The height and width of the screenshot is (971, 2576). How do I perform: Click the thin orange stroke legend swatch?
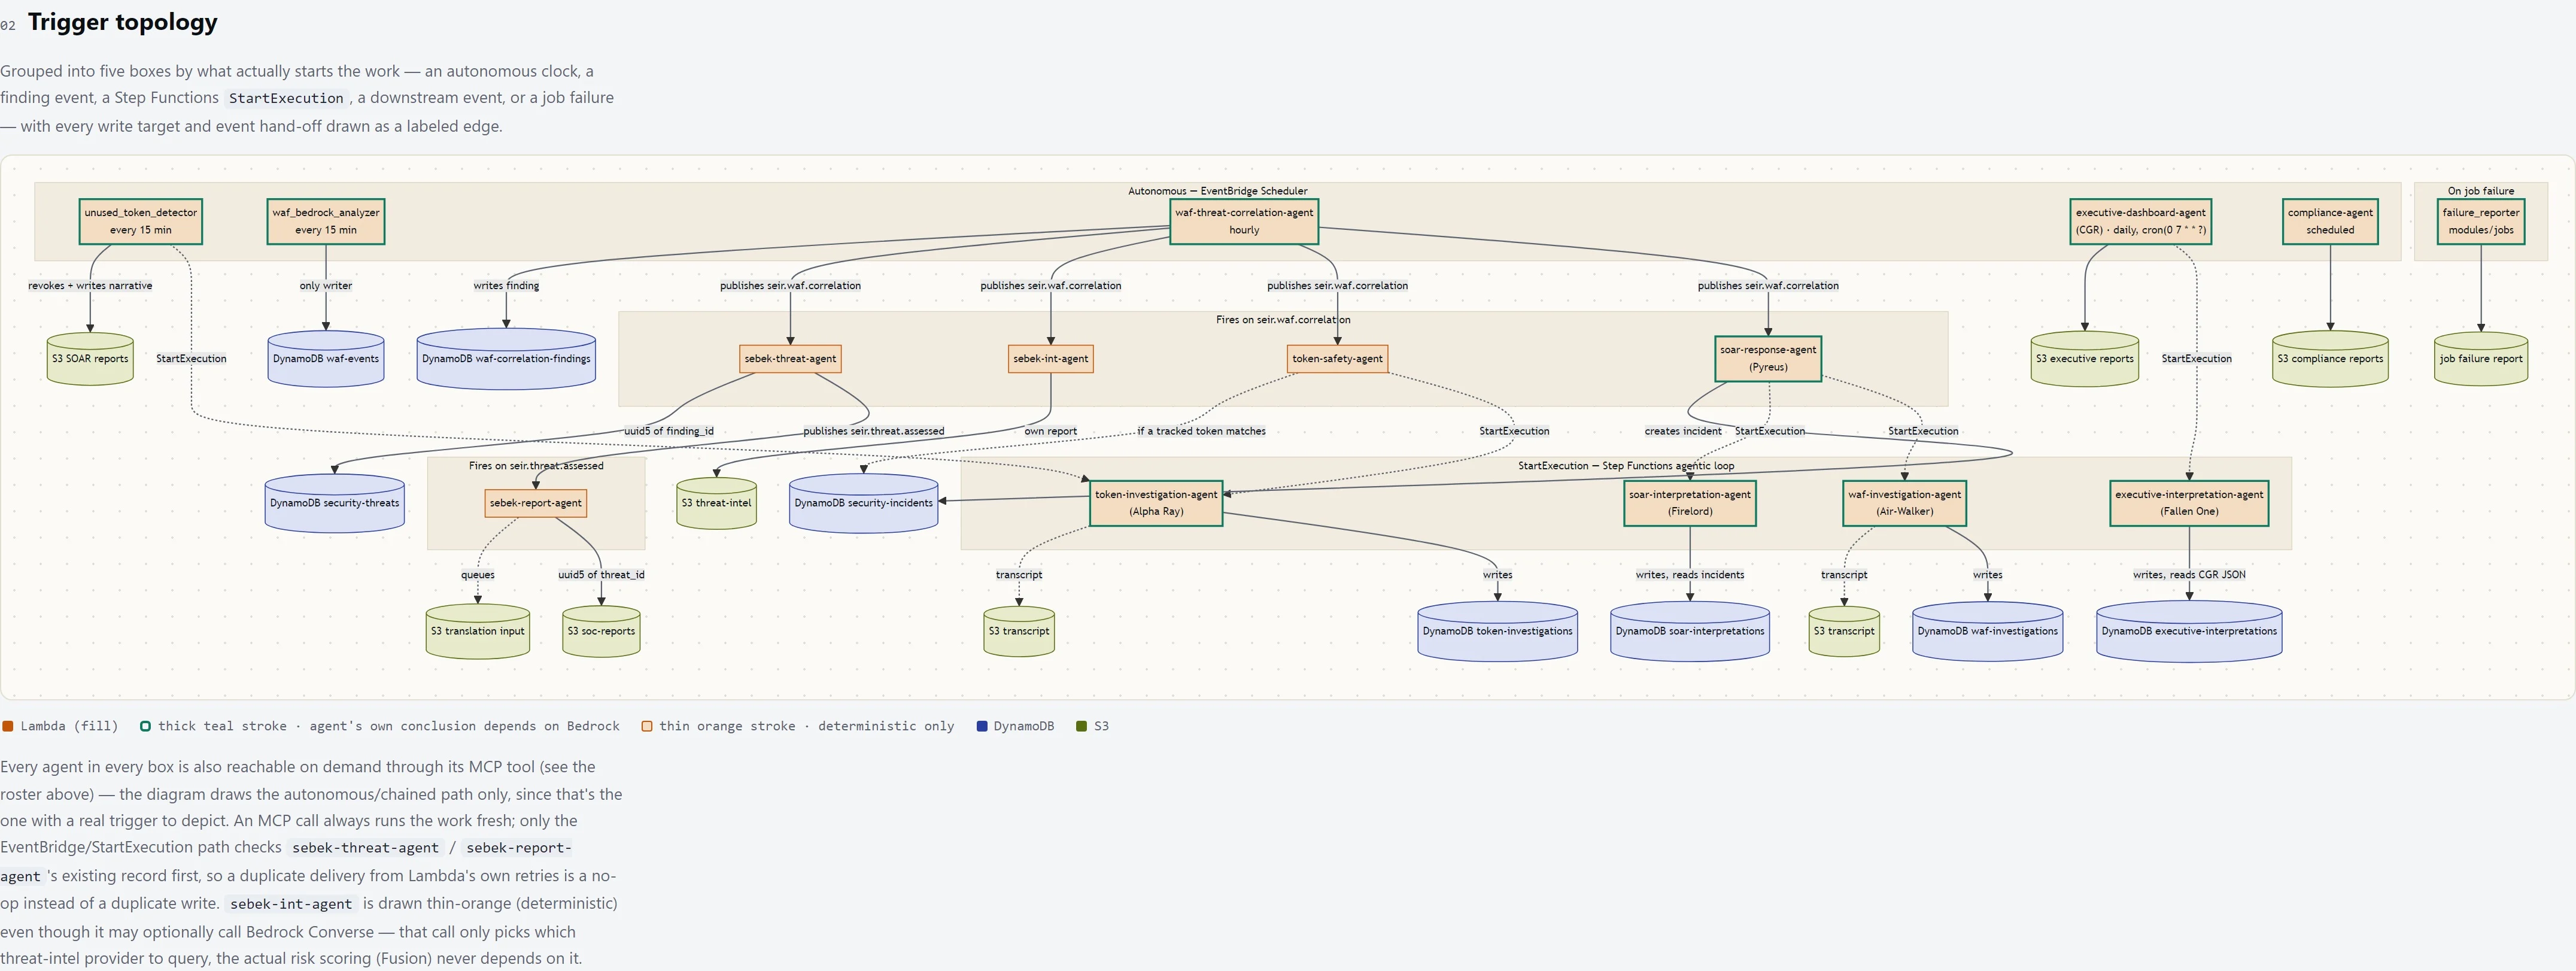tap(647, 726)
